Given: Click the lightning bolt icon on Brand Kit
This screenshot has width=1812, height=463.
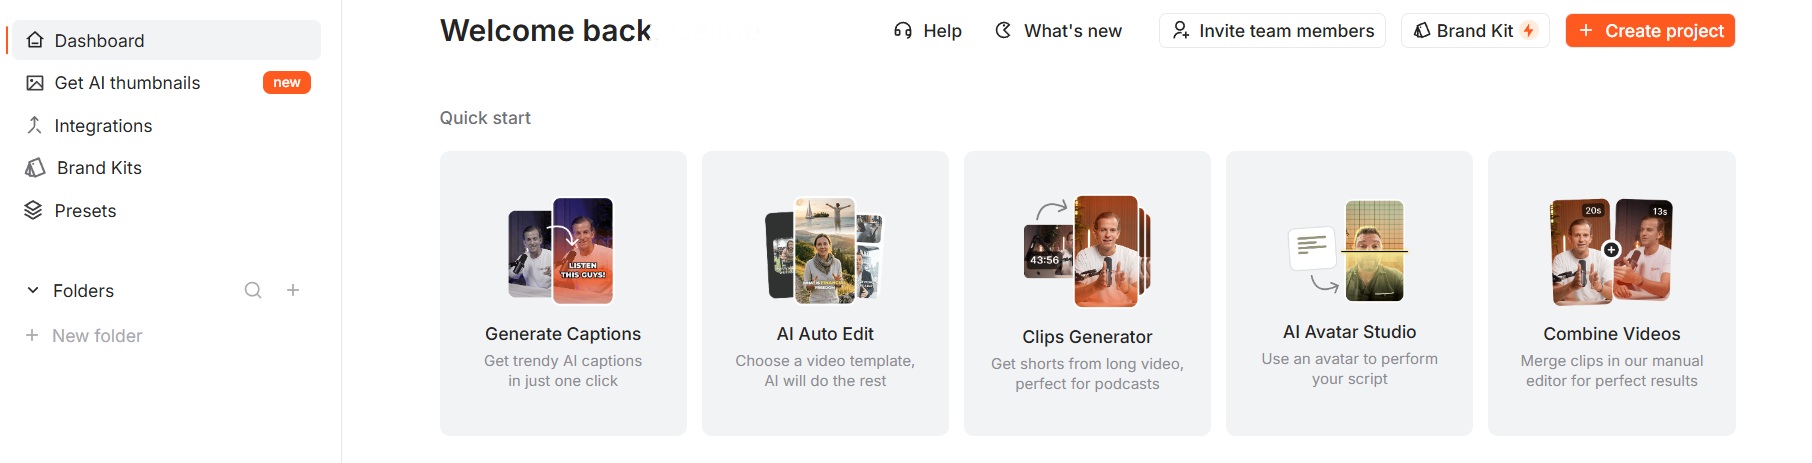Looking at the screenshot, I should [1528, 31].
